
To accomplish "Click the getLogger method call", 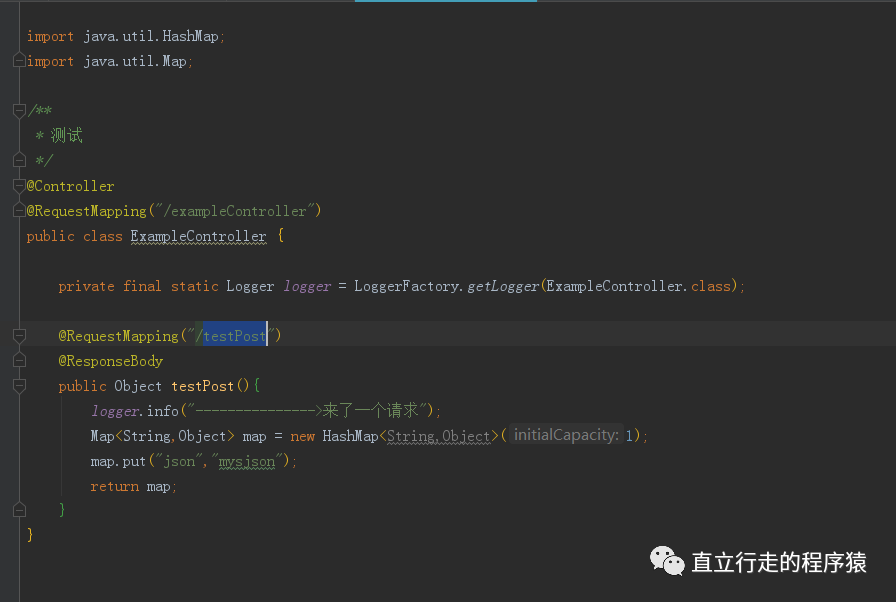I will (503, 286).
